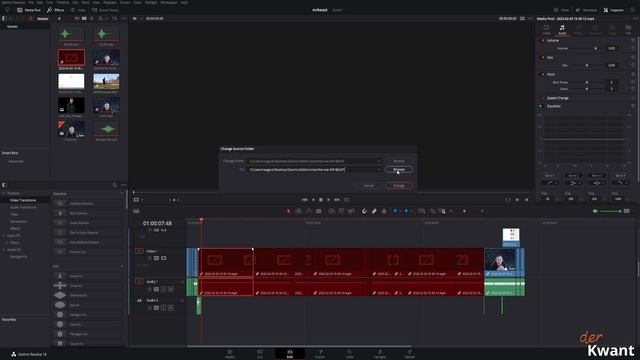Toggle the Equalizer section enable switch
The image size is (640, 360).
541,106
